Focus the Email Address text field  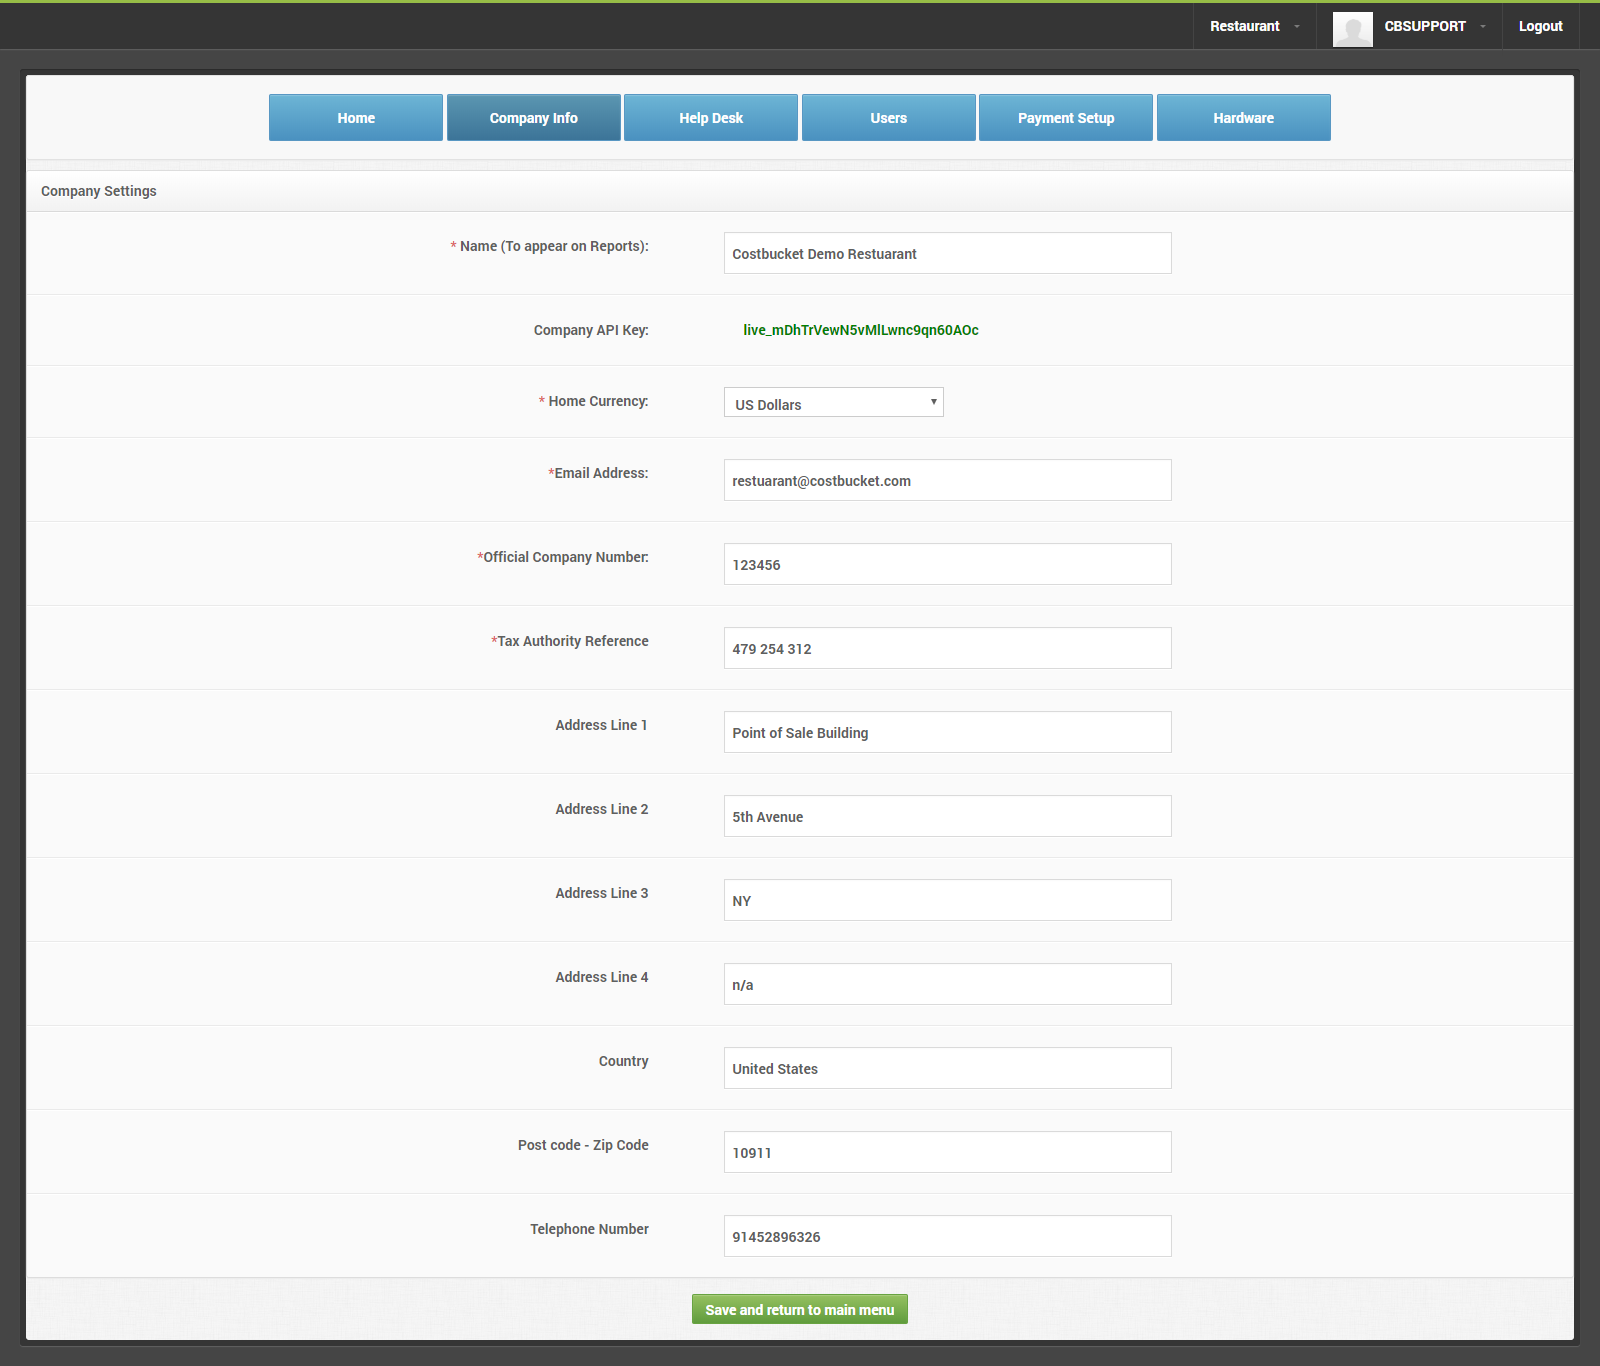(947, 481)
